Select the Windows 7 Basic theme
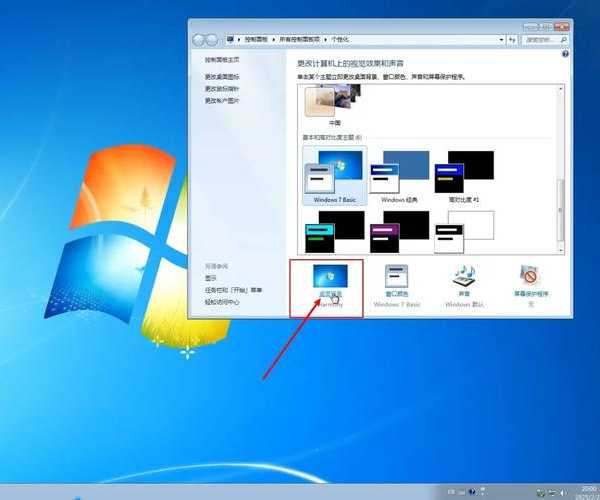 point(335,176)
